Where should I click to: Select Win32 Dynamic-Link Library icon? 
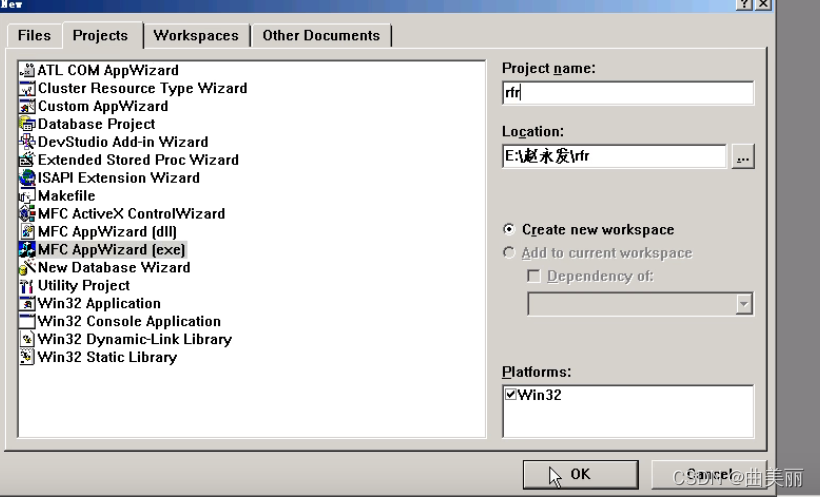pos(27,339)
